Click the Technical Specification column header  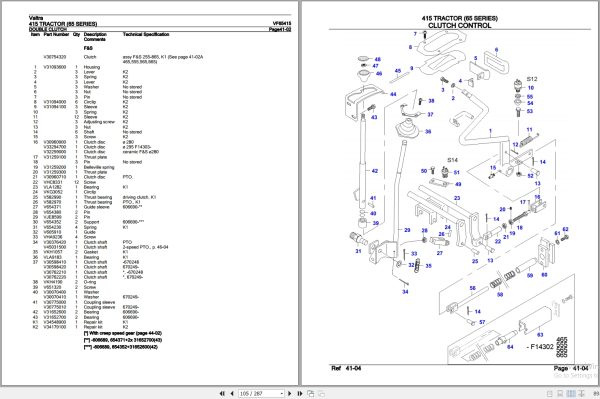[x=146, y=34]
